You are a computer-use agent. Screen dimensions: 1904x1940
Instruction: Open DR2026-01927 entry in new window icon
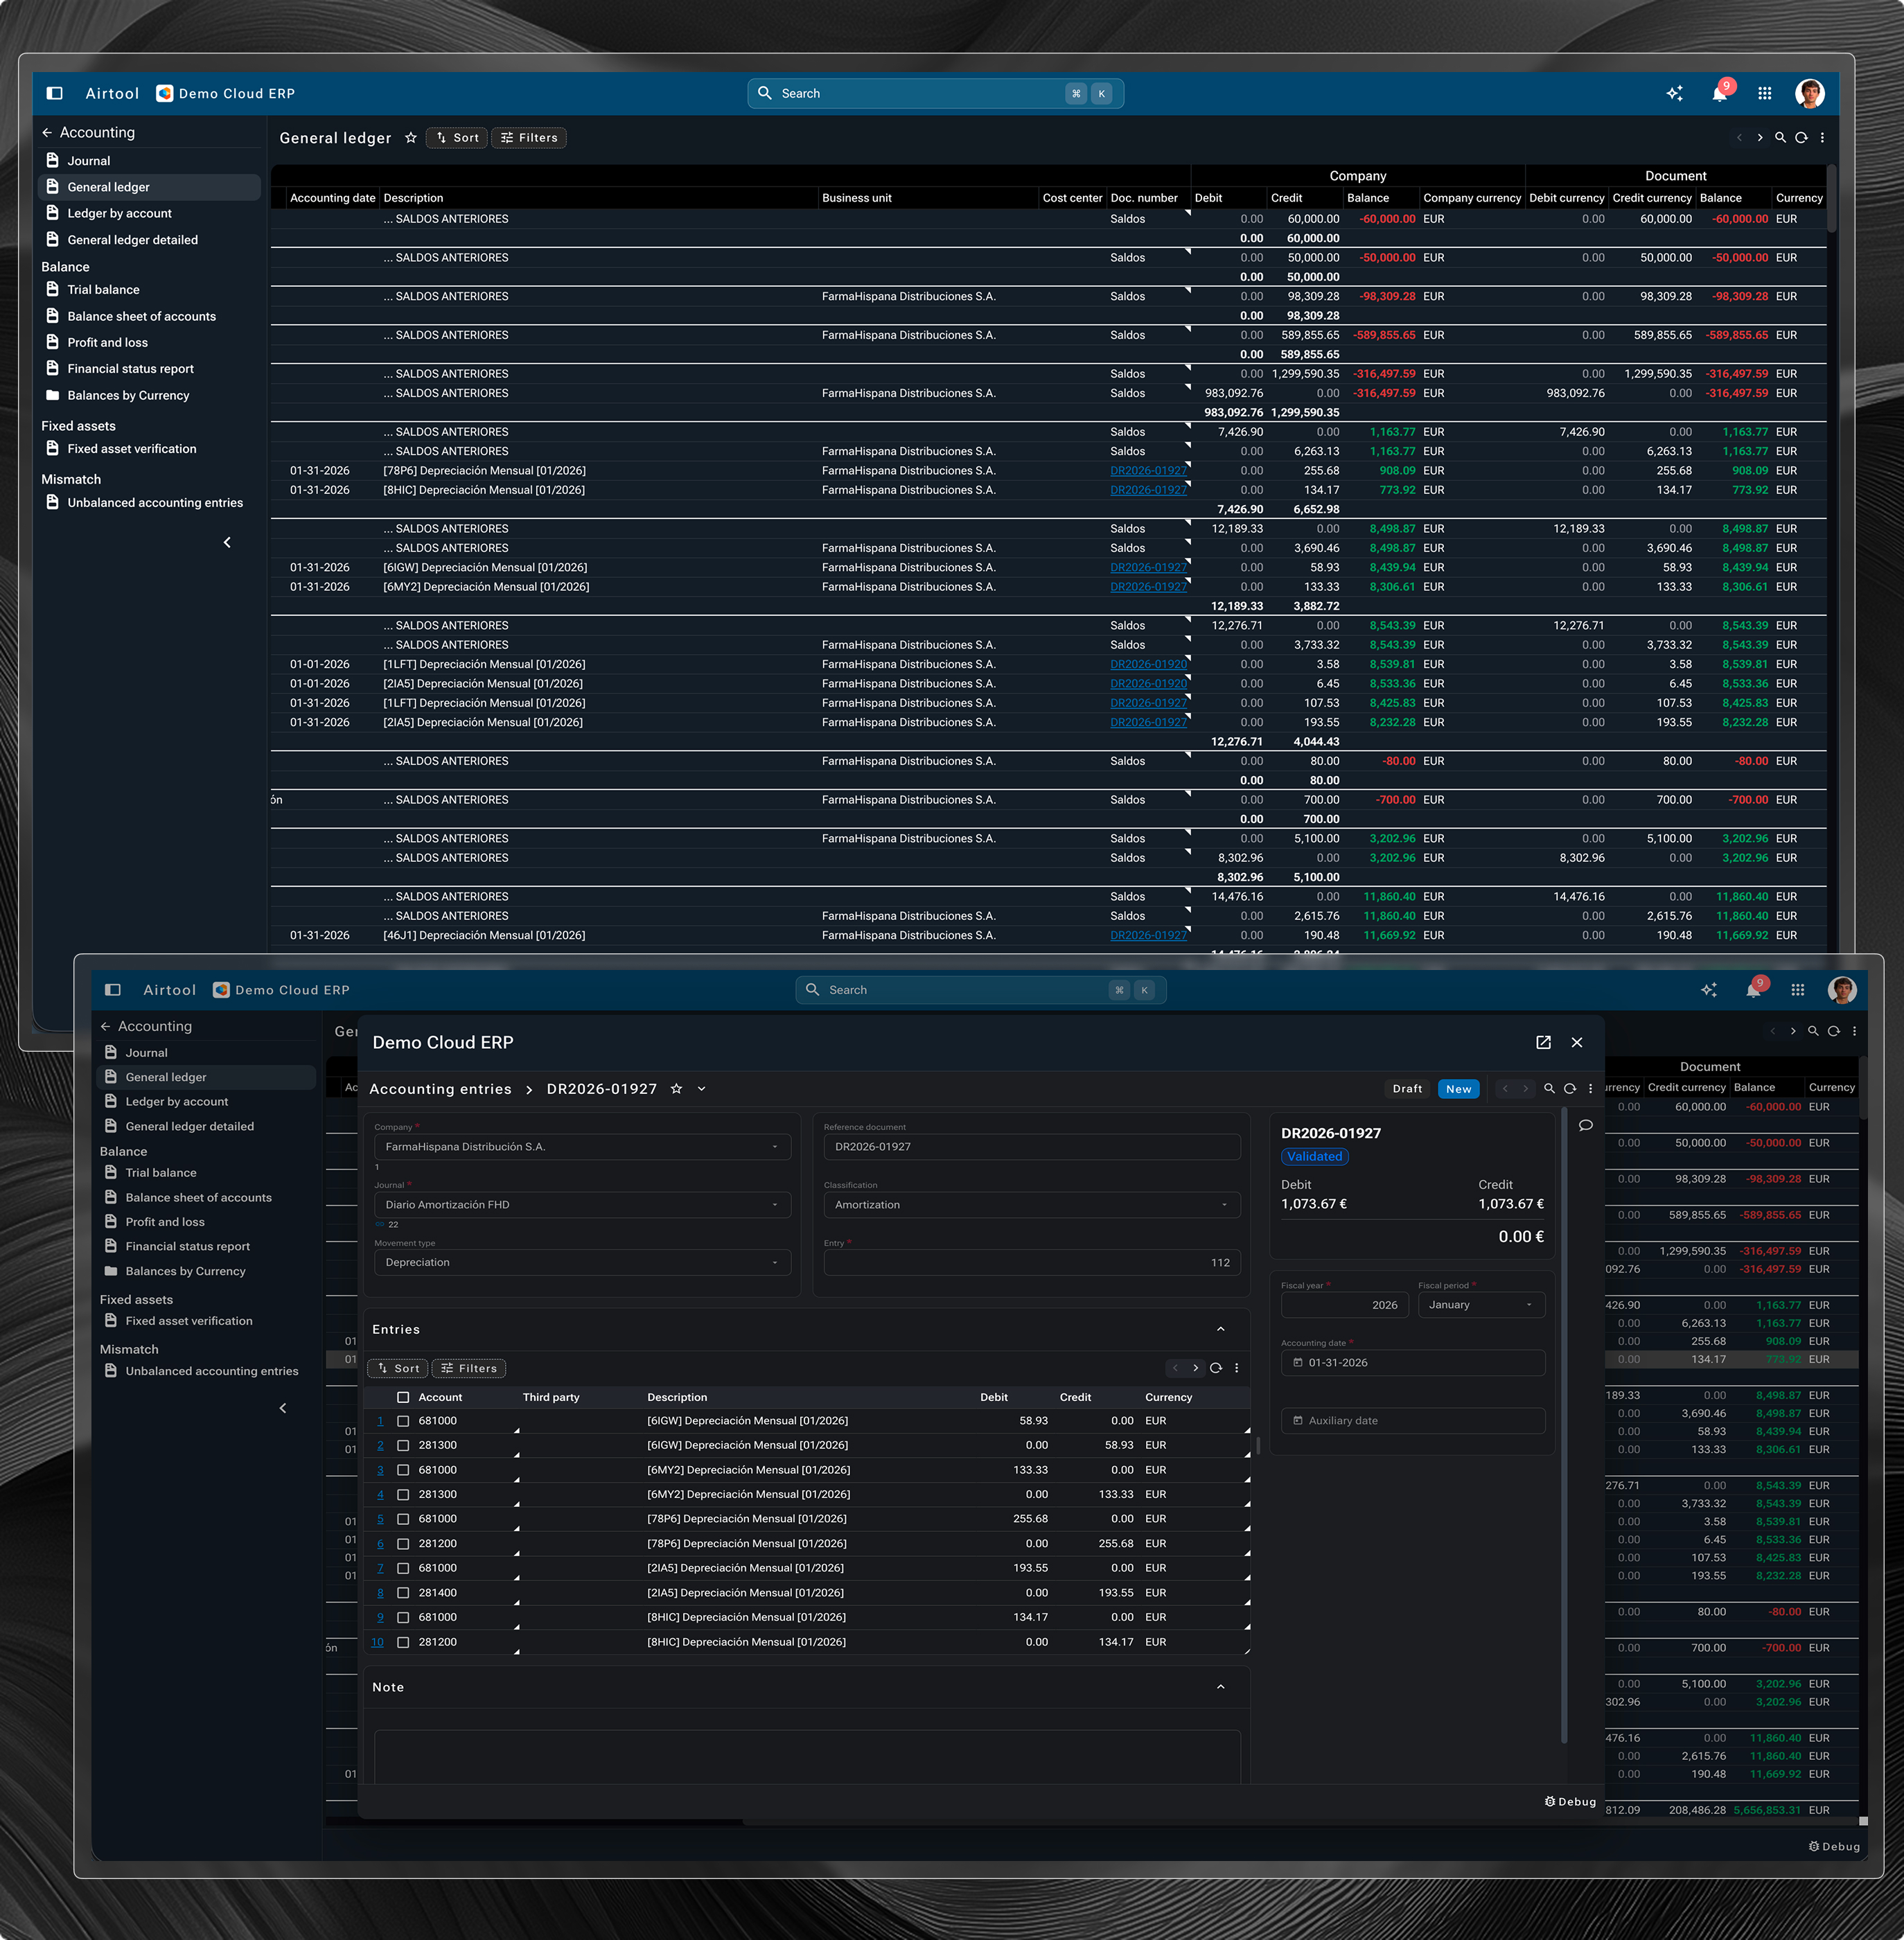(1543, 1042)
